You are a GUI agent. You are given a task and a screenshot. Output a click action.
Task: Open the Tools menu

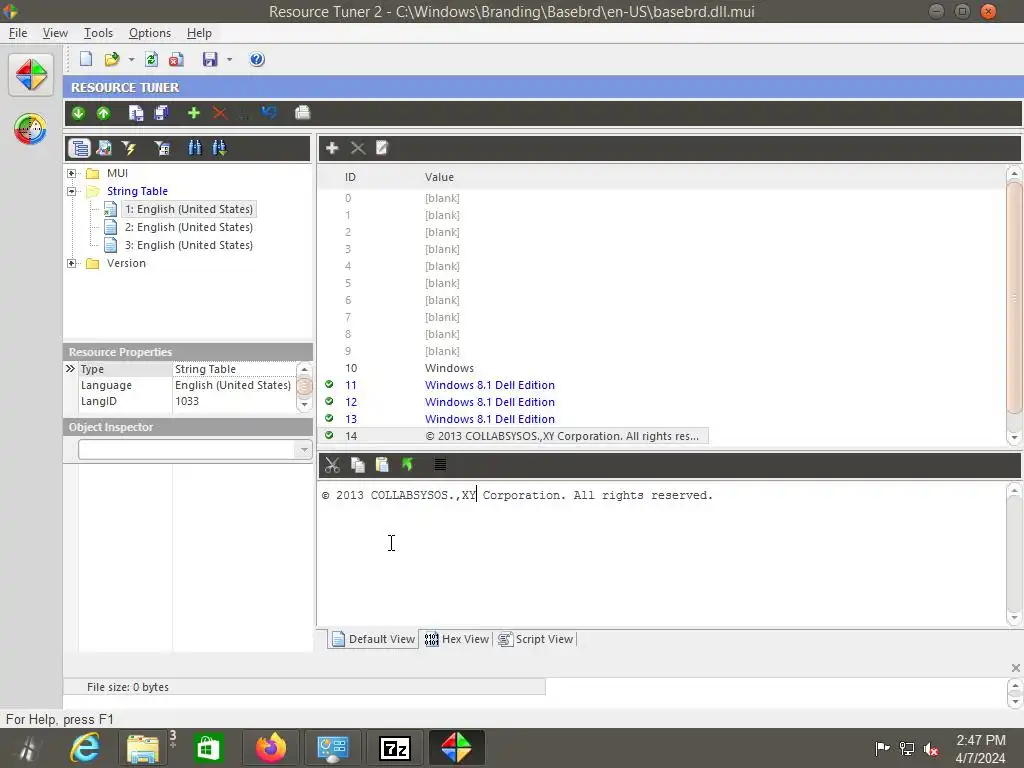[x=98, y=33]
